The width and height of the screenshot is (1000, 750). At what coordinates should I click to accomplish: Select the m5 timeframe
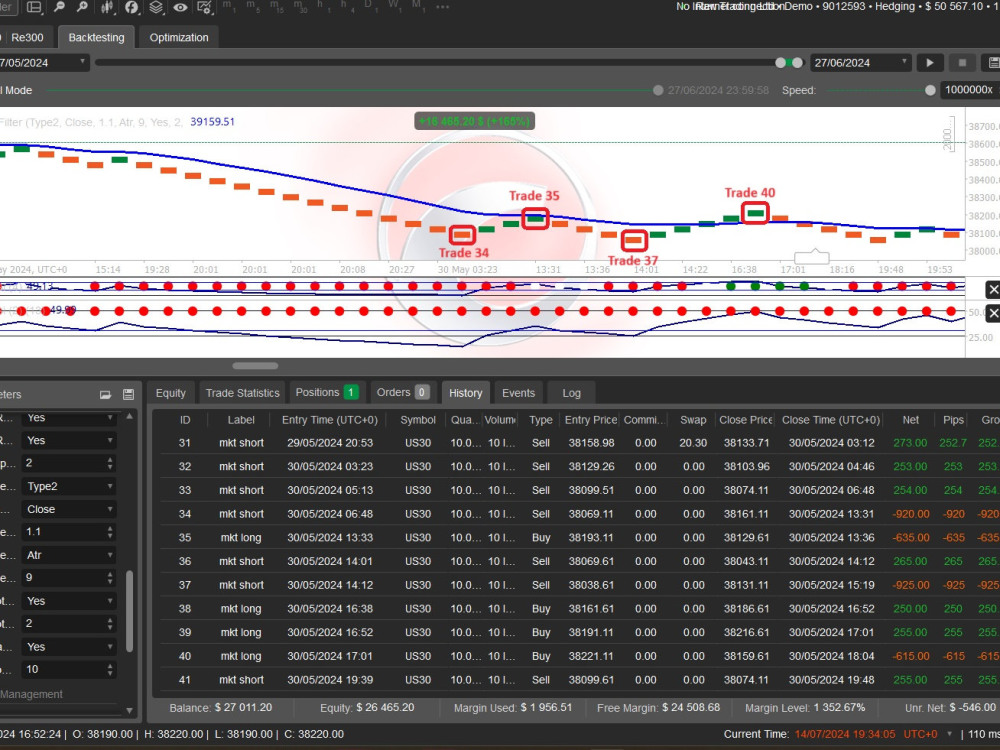[x=252, y=6]
